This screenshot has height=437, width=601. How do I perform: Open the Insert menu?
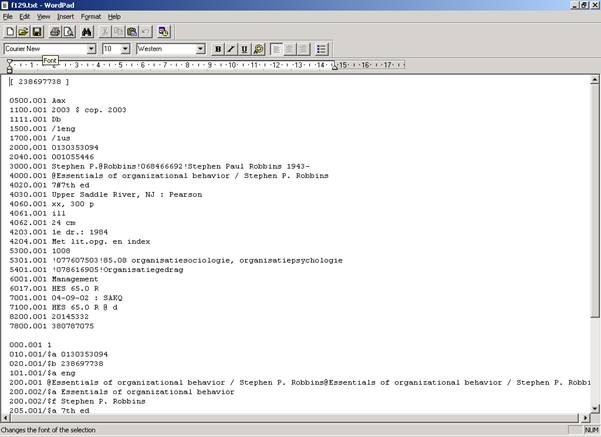(x=66, y=16)
